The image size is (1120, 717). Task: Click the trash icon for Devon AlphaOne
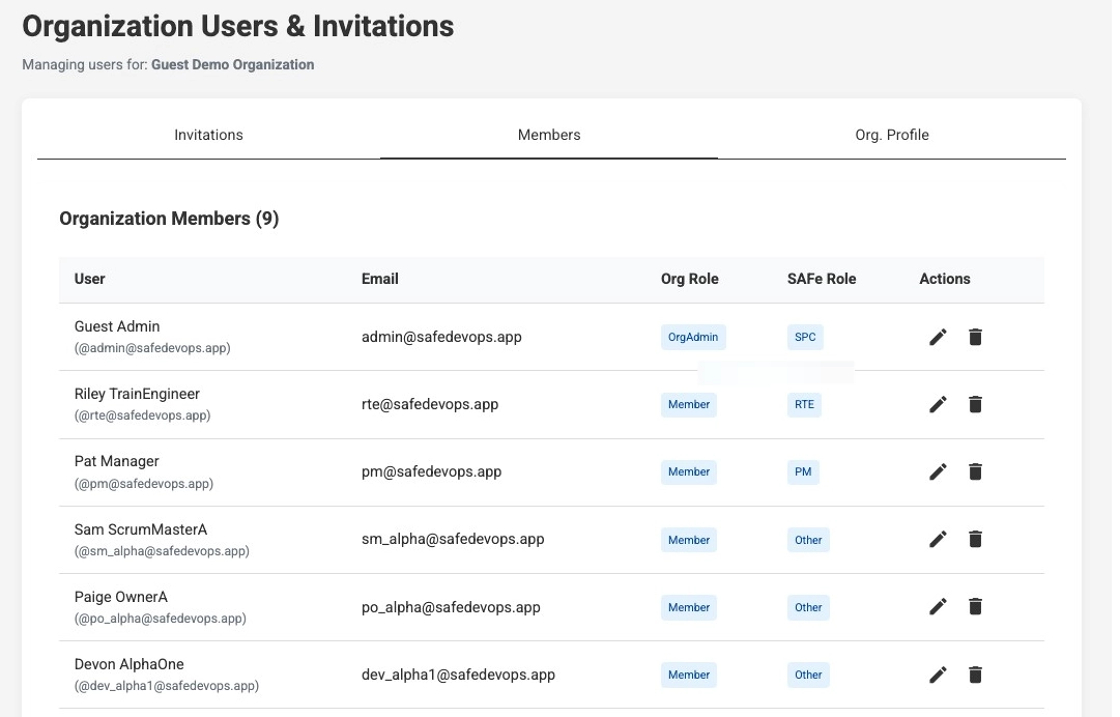click(975, 674)
